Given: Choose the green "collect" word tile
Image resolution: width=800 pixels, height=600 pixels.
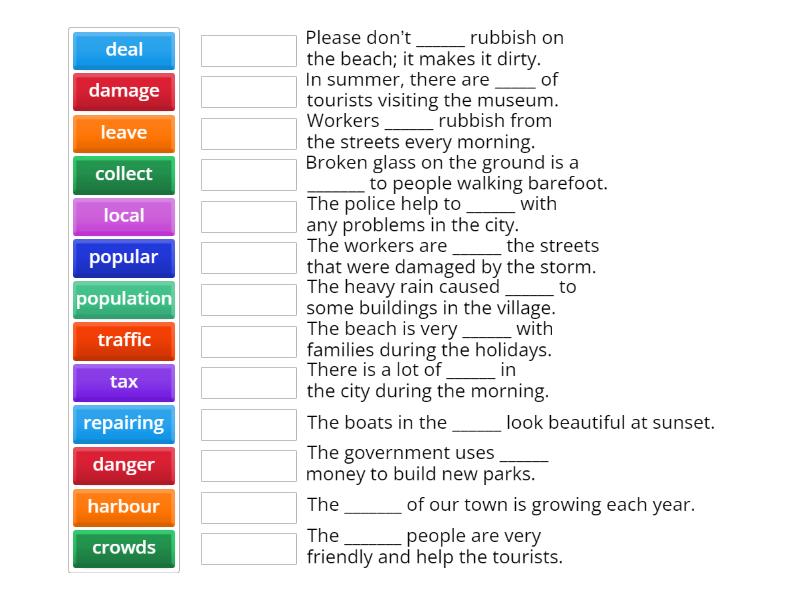Looking at the screenshot, I should (124, 174).
